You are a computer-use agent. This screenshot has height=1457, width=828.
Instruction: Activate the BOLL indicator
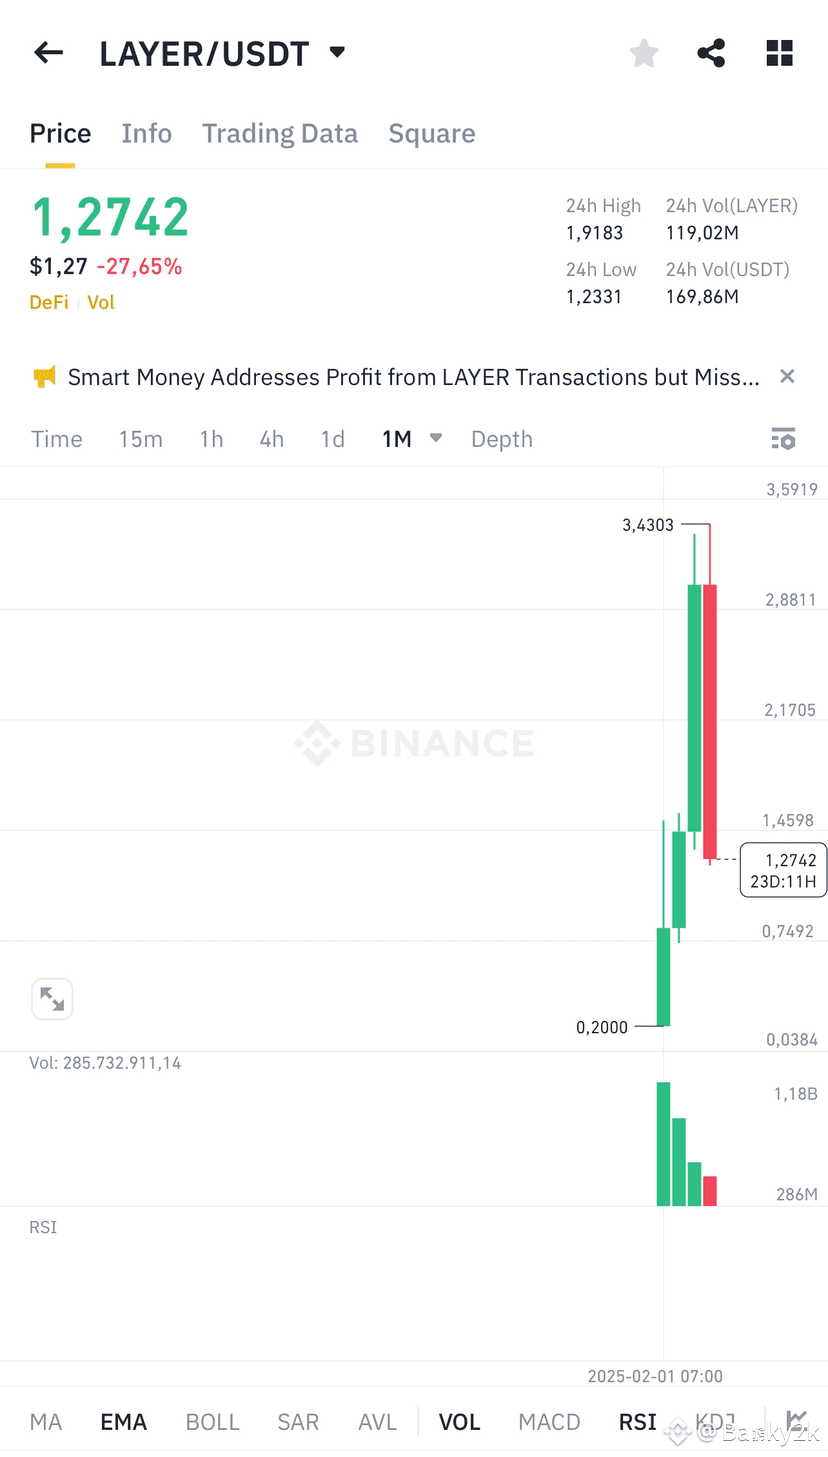[x=212, y=1420]
